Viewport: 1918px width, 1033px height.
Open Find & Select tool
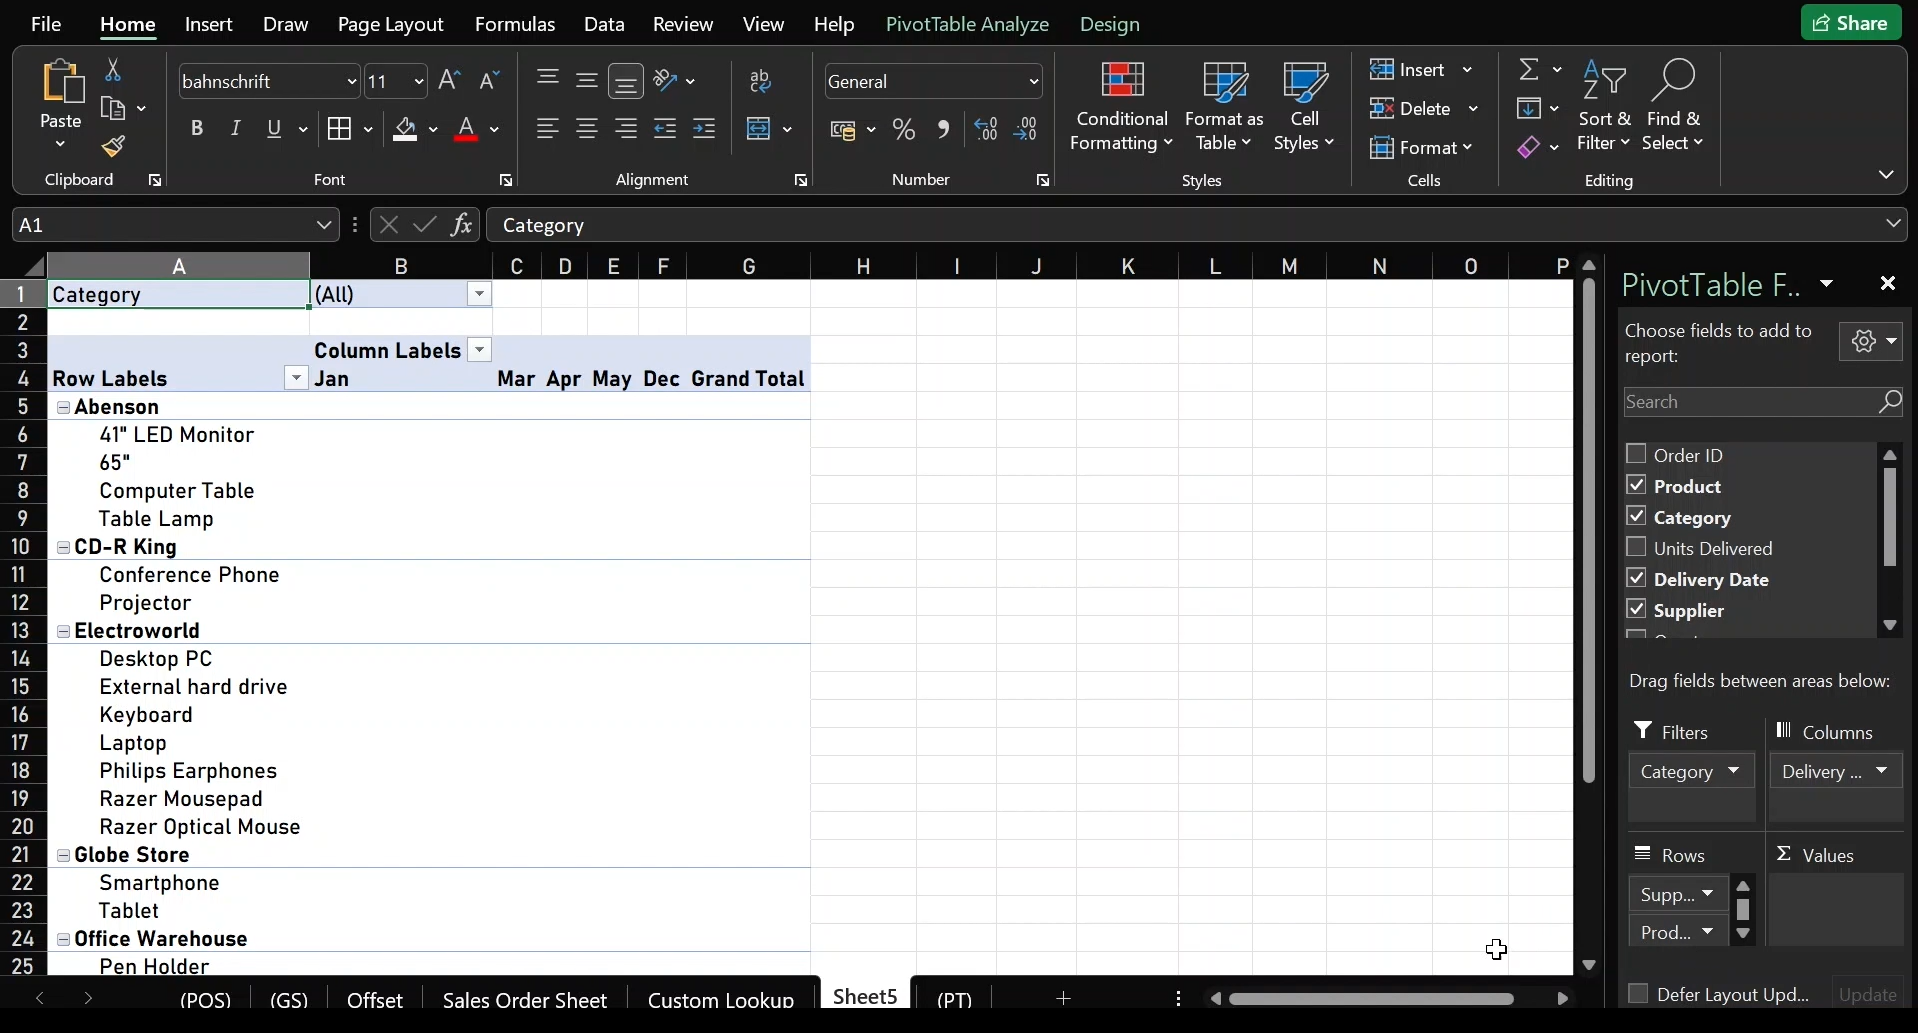click(1674, 107)
